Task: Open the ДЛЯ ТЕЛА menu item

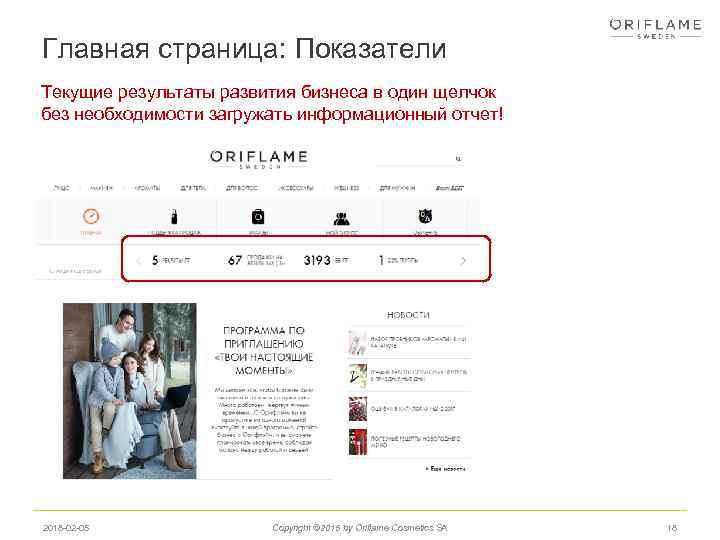Action: (193, 188)
